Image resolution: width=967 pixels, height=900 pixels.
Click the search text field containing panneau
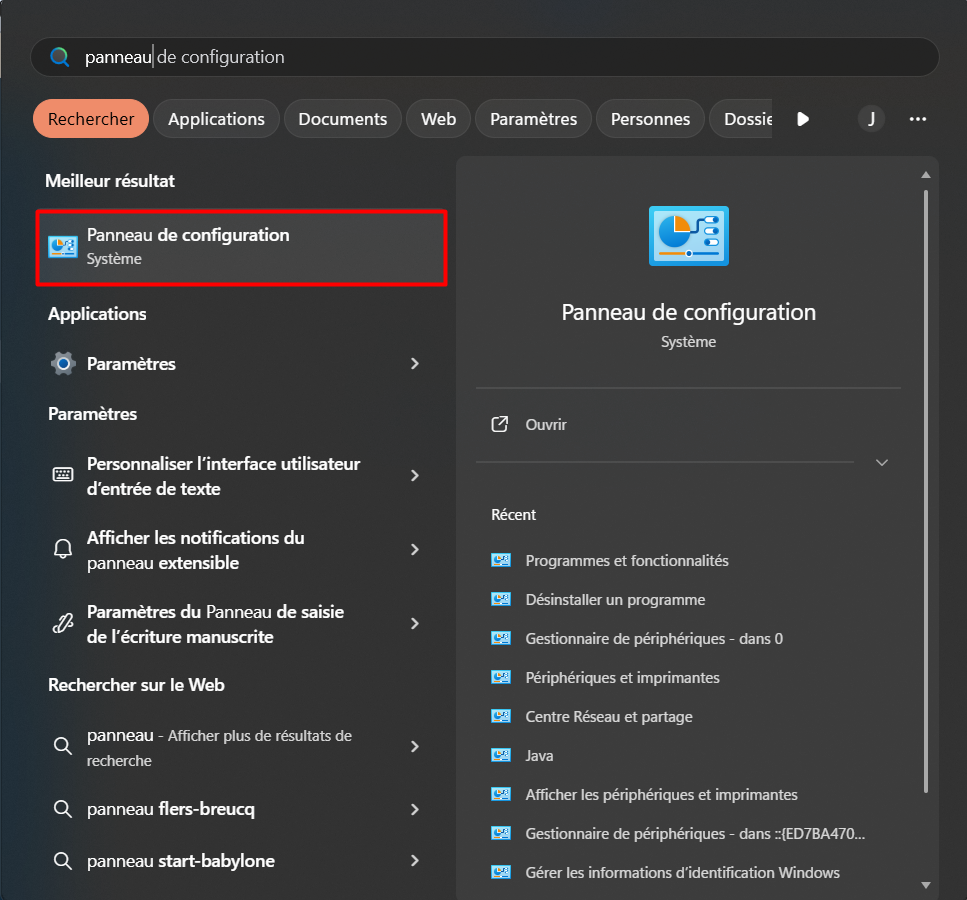(x=484, y=57)
